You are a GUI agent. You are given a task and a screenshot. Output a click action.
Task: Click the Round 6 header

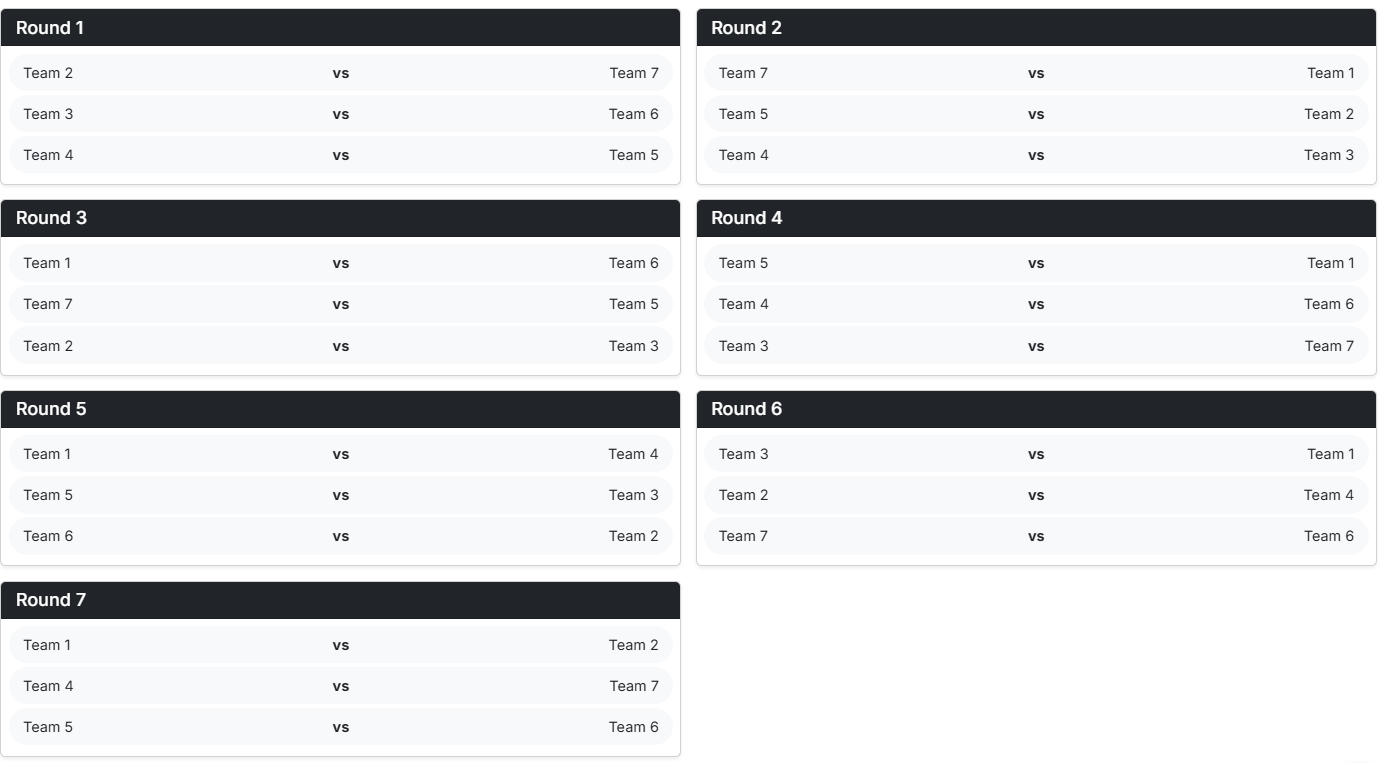(747, 409)
